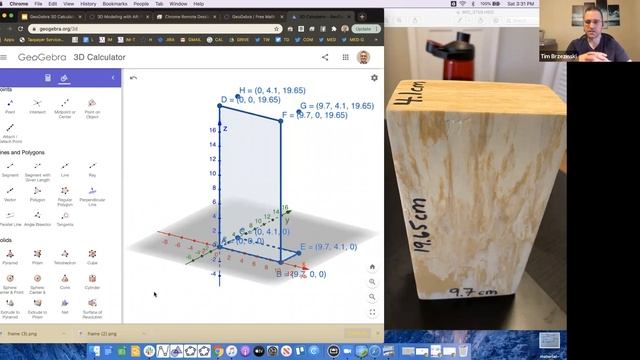This screenshot has width=640, height=360.
Task: Select the Regular Polygon tool
Action: coord(65,196)
